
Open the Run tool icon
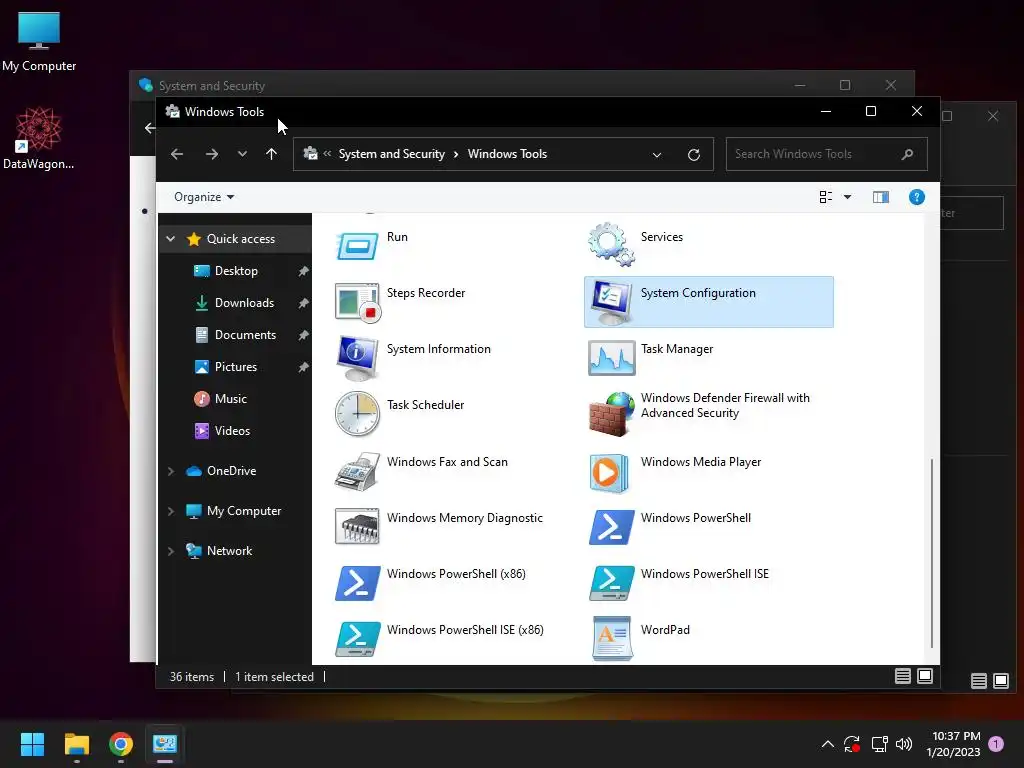(x=357, y=247)
